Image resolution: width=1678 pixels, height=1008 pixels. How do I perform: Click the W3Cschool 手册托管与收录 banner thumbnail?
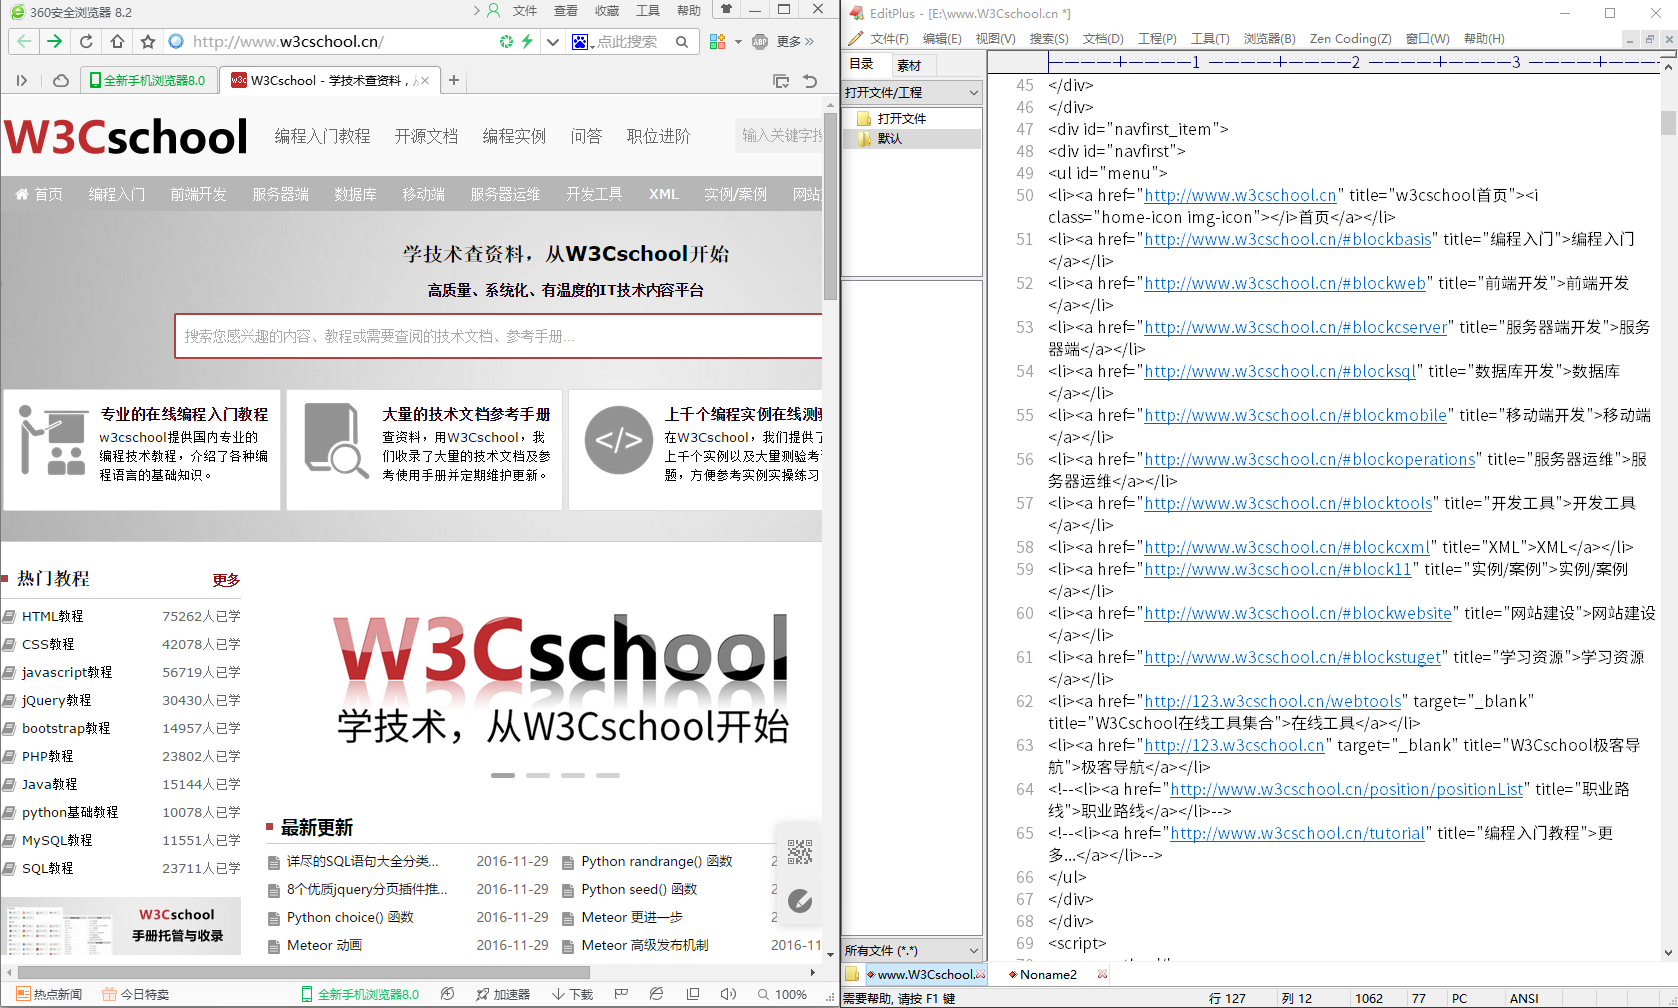click(121, 926)
